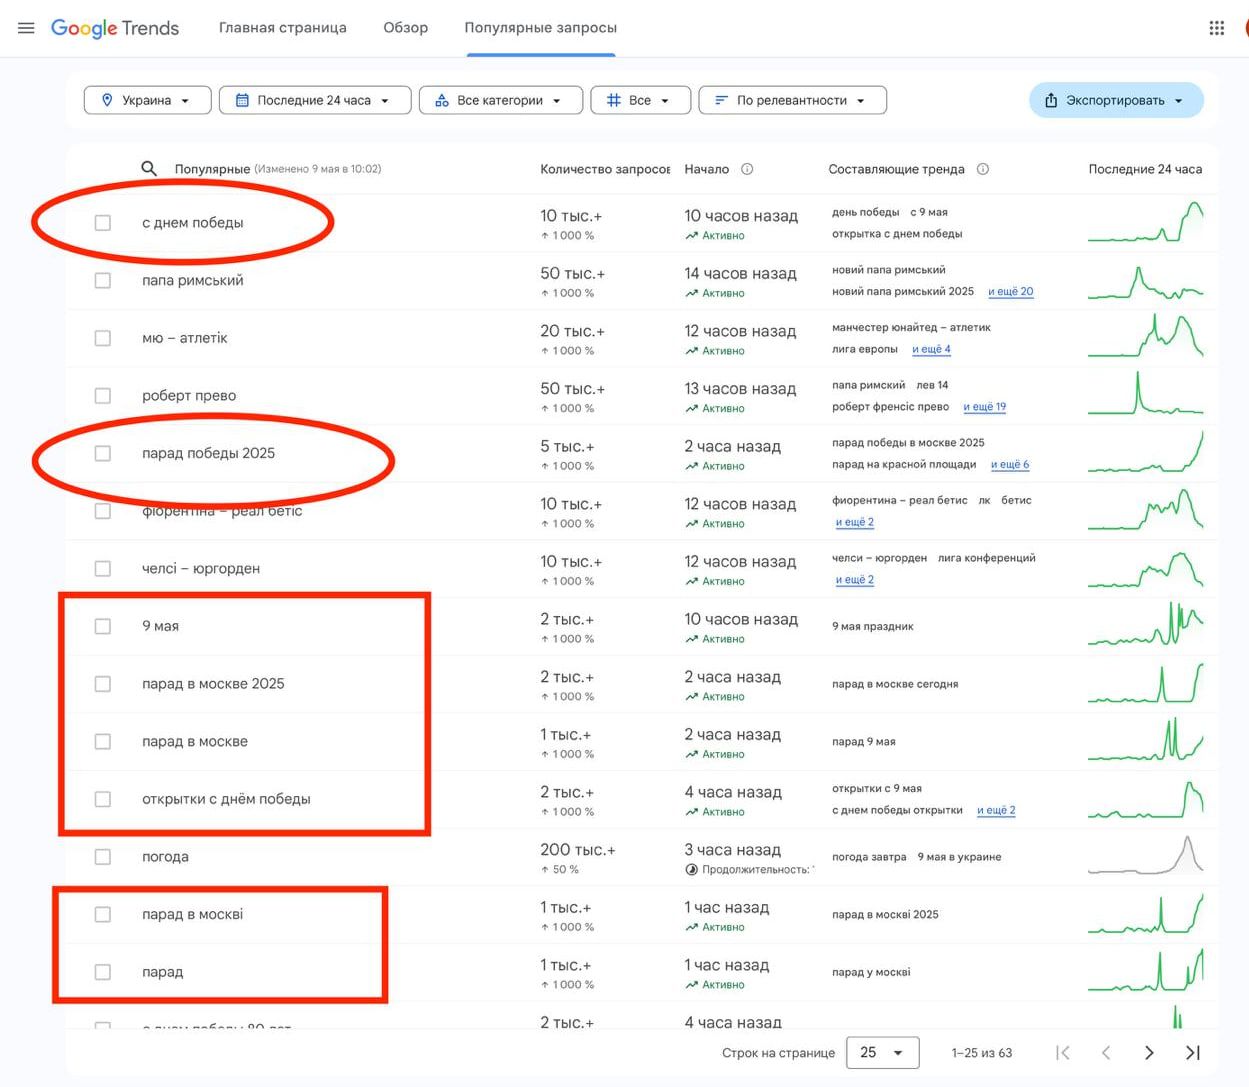
Task: Change rows per page dropdown 25
Action: (883, 1052)
